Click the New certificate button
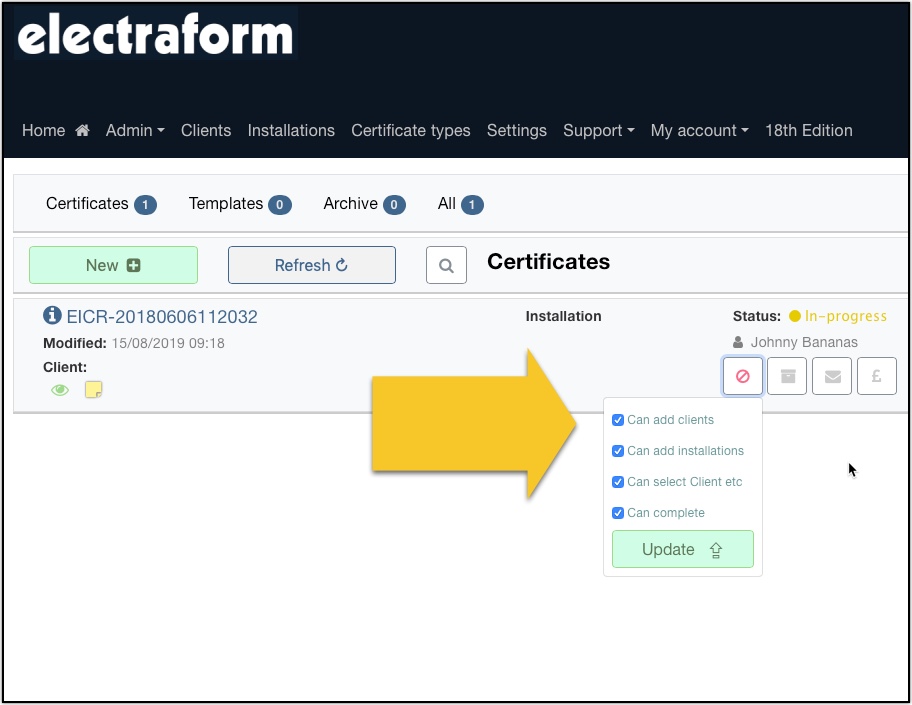Screen dimensions: 912x705 pos(113,265)
